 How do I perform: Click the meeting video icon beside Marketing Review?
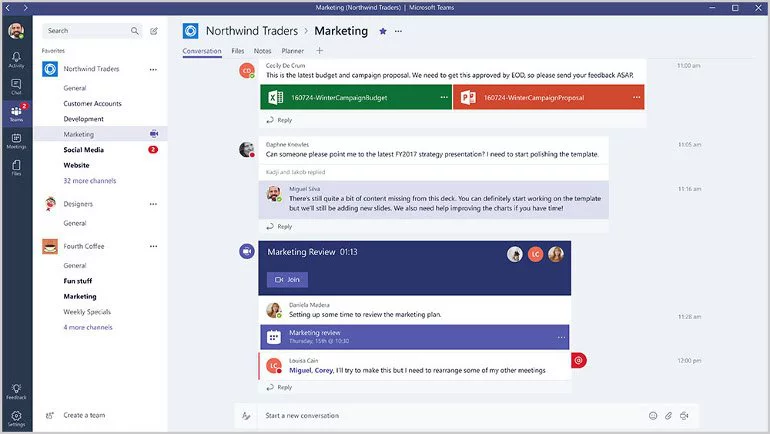[247, 251]
